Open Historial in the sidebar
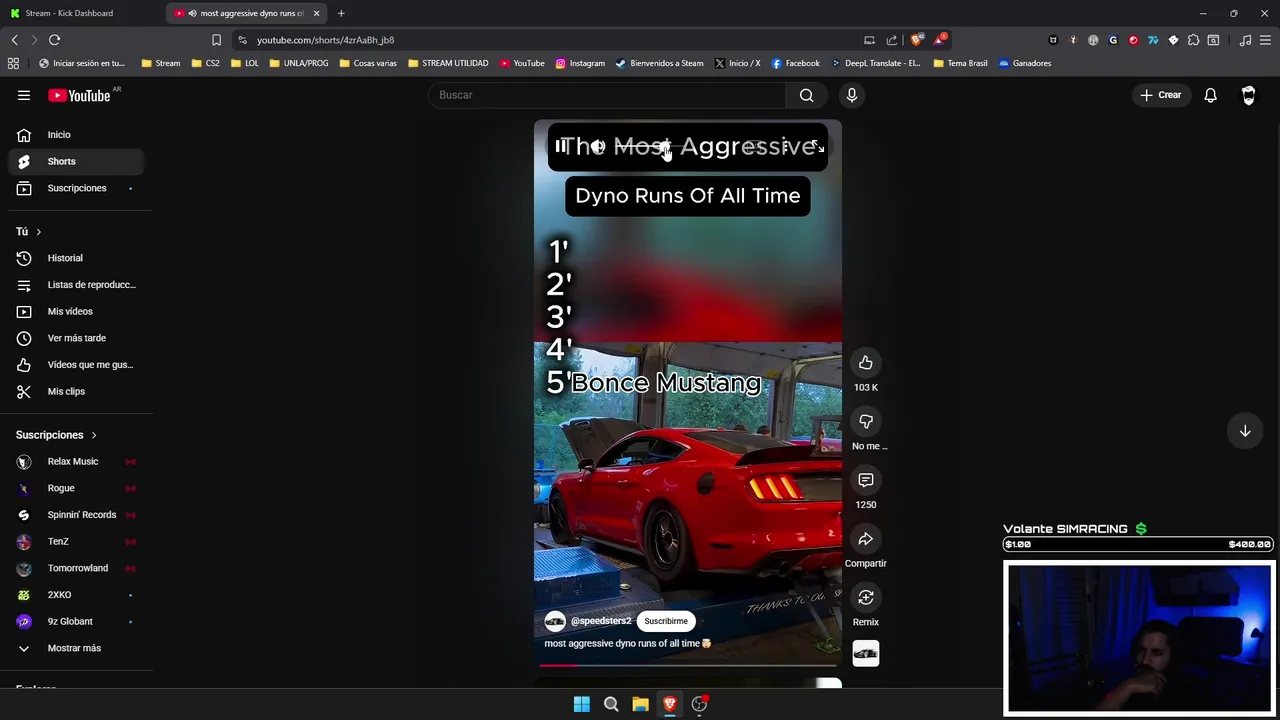Screen dimensions: 1280x720 pyautogui.click(x=75, y=258)
